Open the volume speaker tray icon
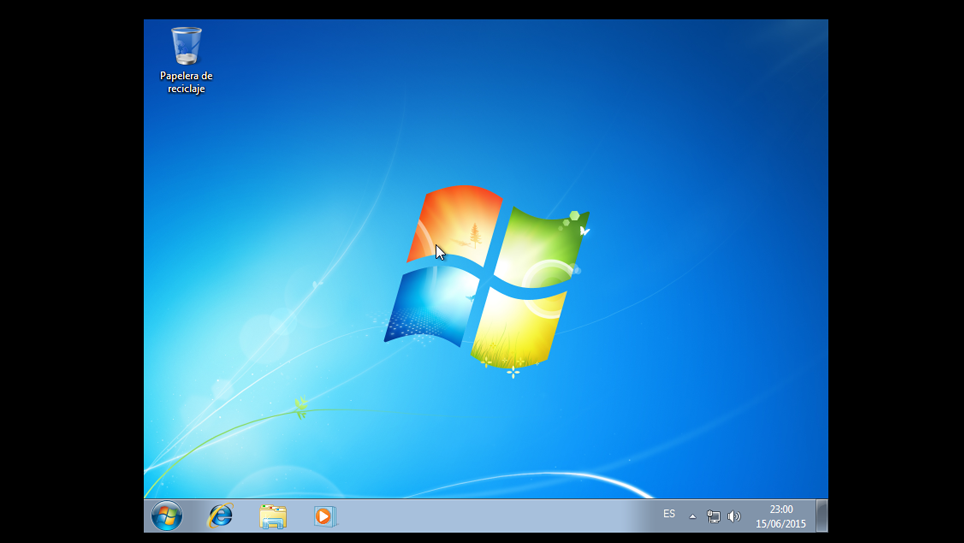This screenshot has width=964, height=543. [x=734, y=517]
